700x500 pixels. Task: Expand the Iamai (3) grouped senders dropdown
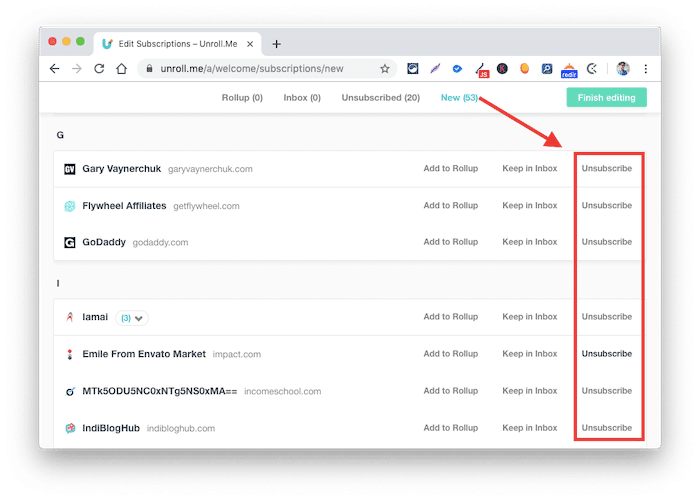132,318
